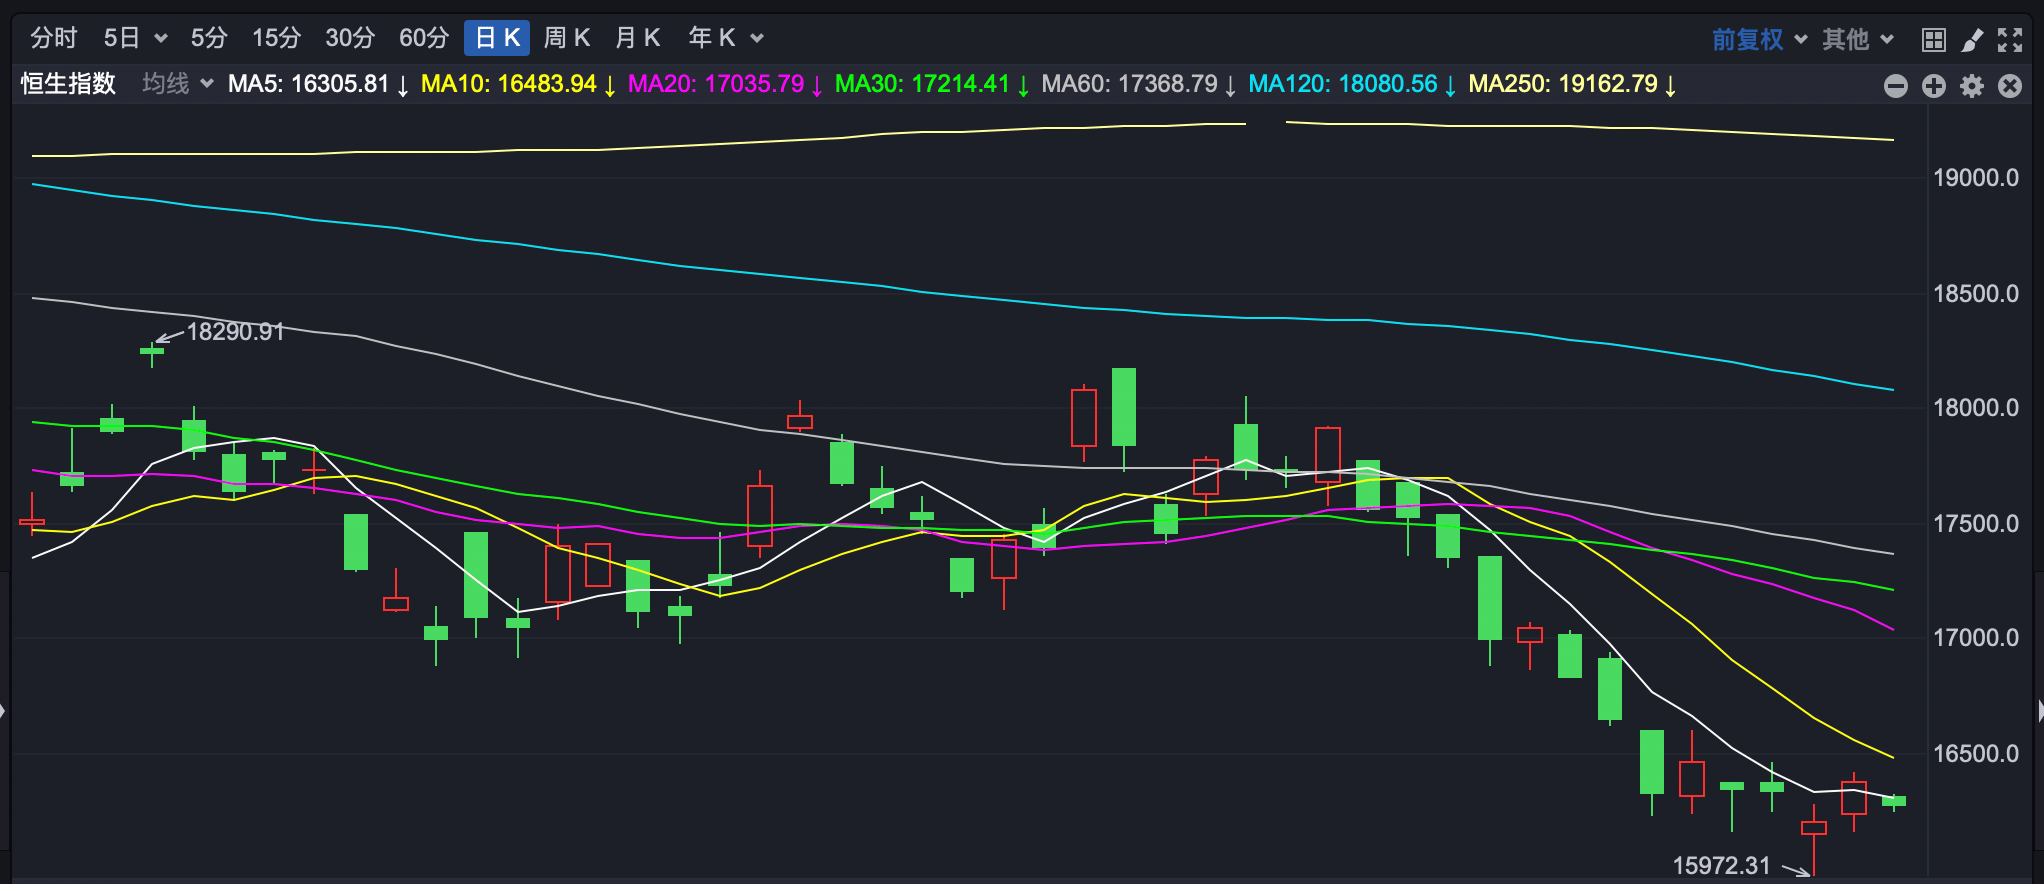Click the 15972.31 low price annotation
The image size is (2044, 884).
click(1722, 865)
